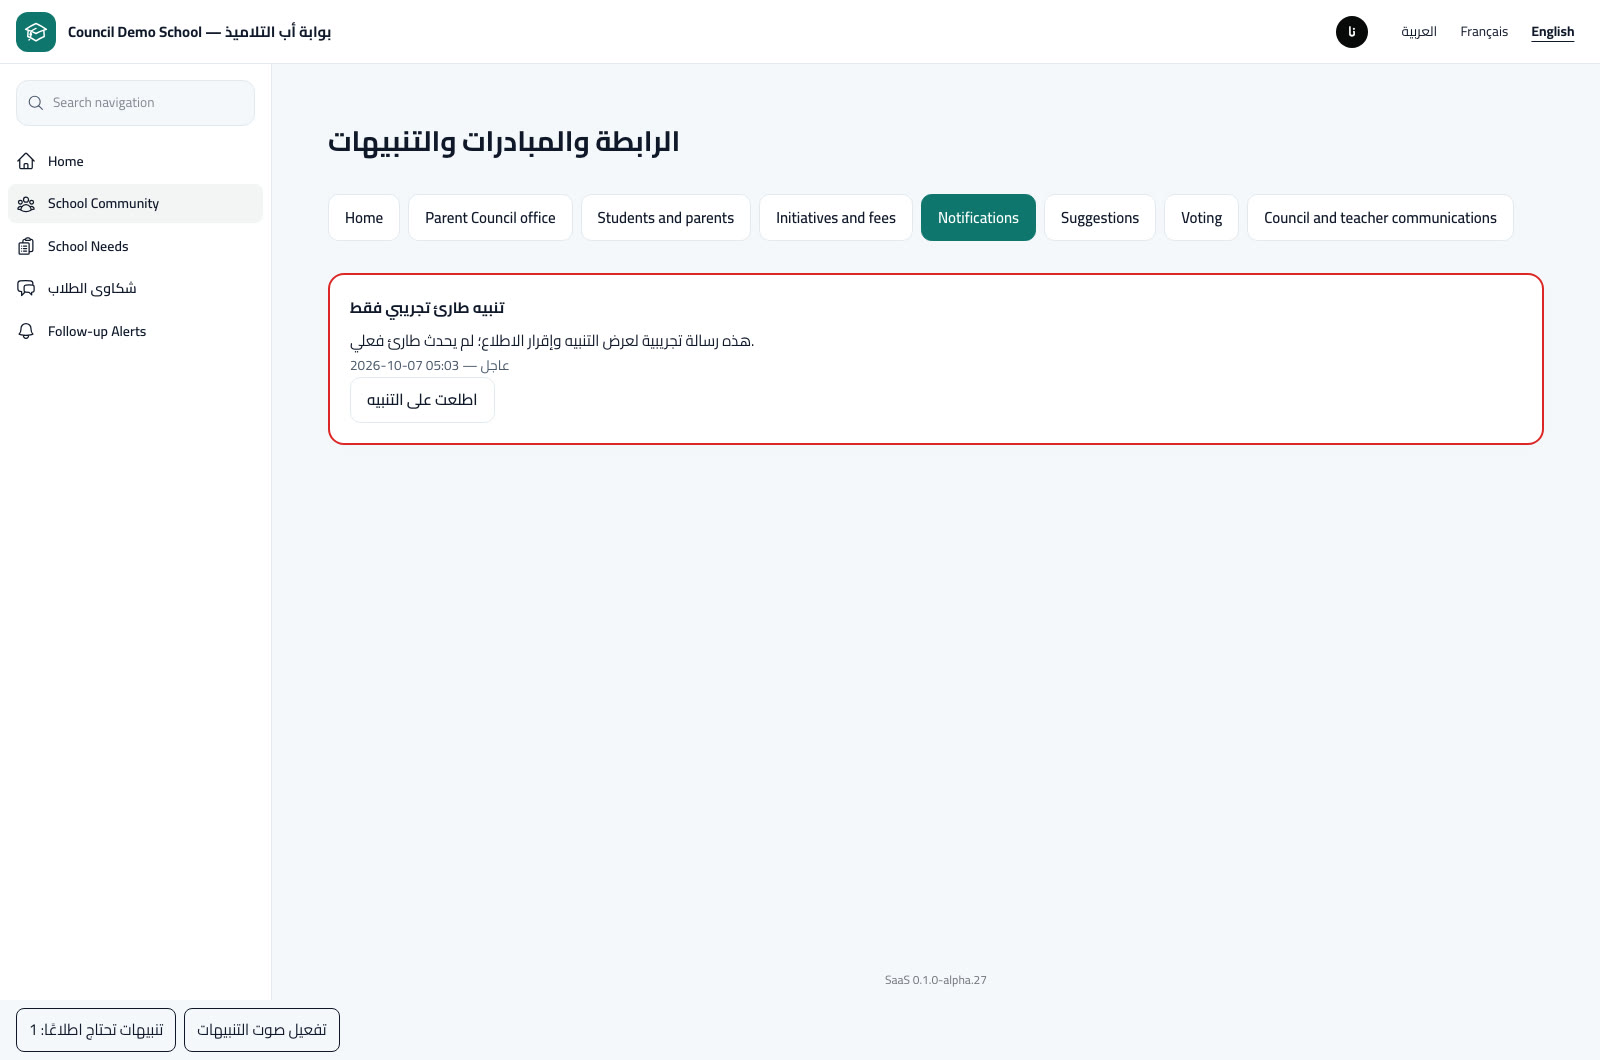Click the School Needs clipboard icon

coord(27,246)
